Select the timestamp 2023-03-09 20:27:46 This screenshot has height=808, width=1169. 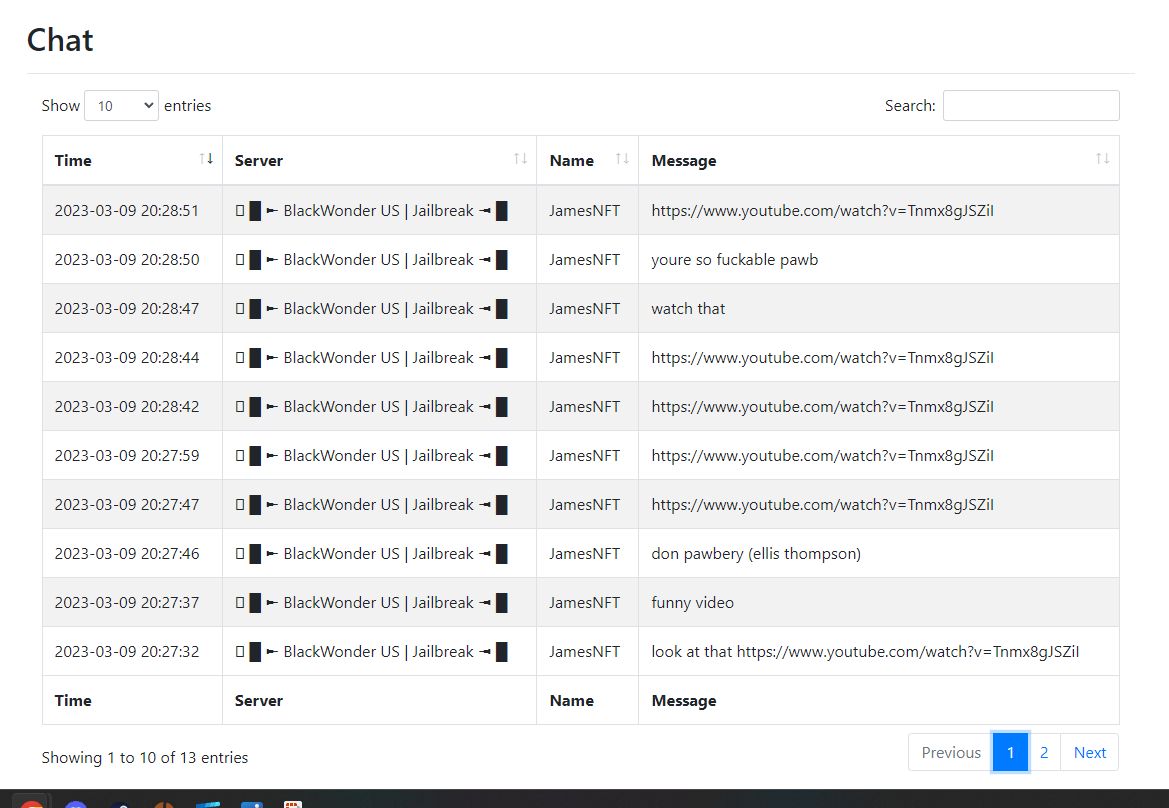tap(127, 554)
